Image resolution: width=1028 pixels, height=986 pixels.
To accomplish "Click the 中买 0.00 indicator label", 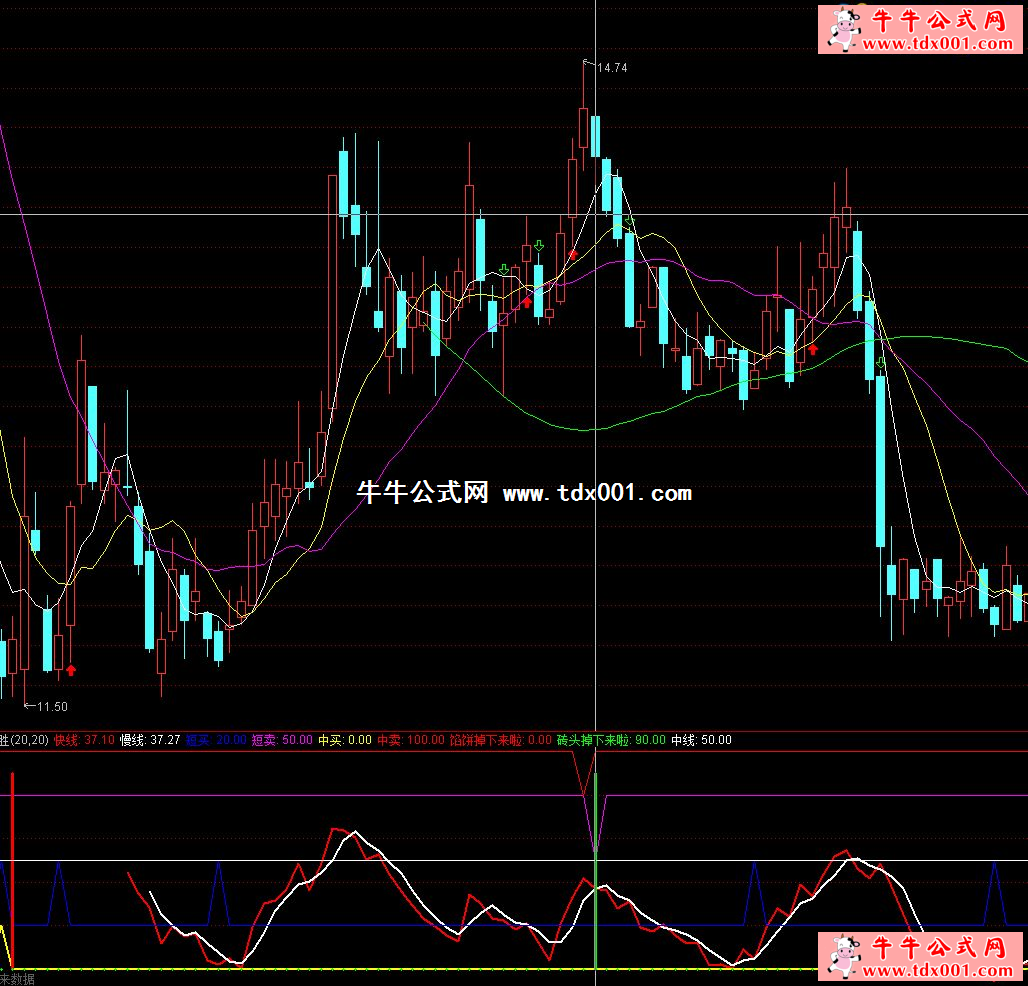I will (344, 740).
